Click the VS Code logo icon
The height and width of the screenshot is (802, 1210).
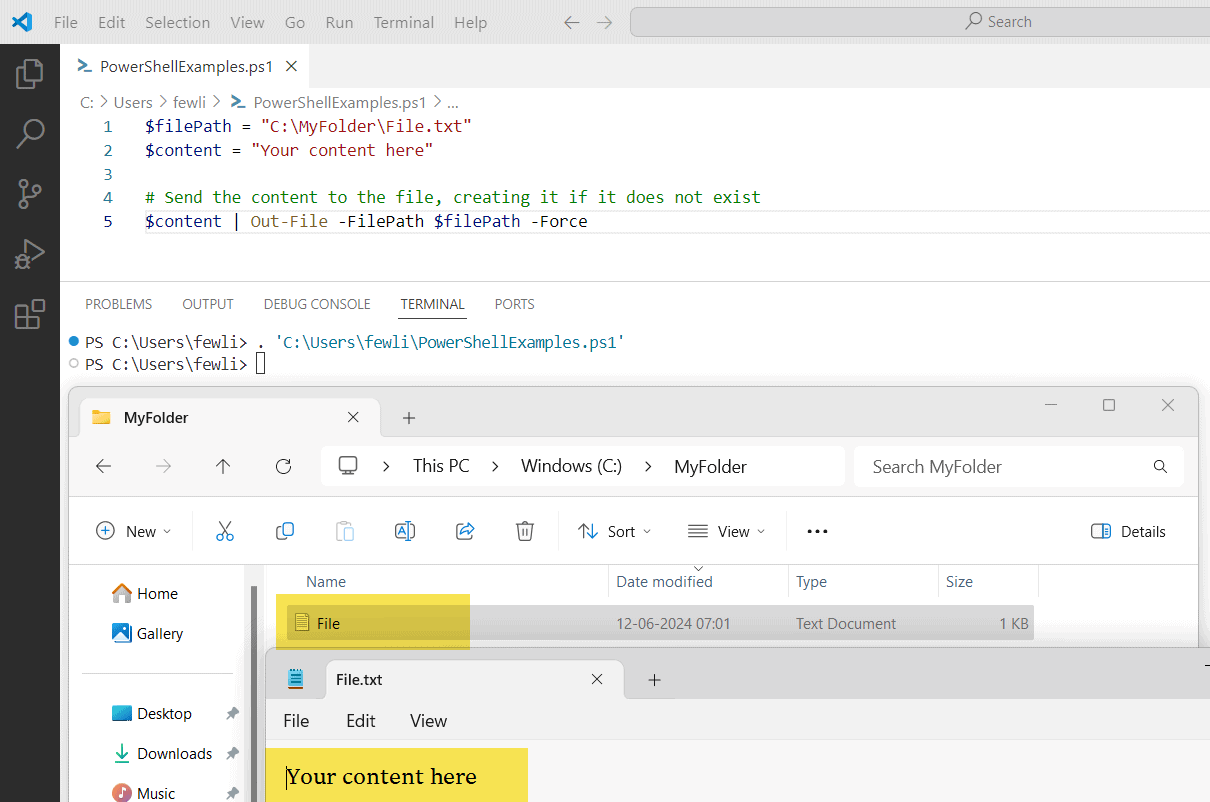point(22,22)
